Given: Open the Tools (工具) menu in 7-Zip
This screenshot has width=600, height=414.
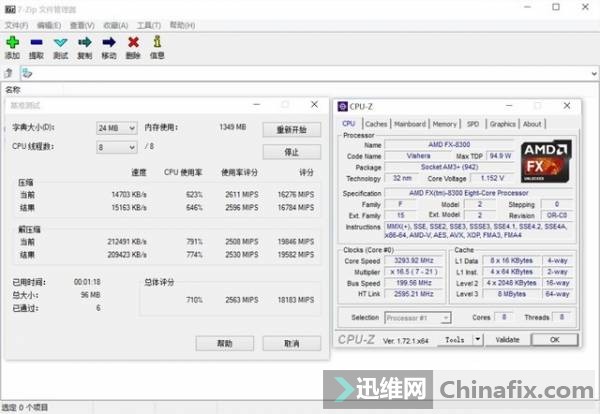Looking at the screenshot, I should pos(149,25).
